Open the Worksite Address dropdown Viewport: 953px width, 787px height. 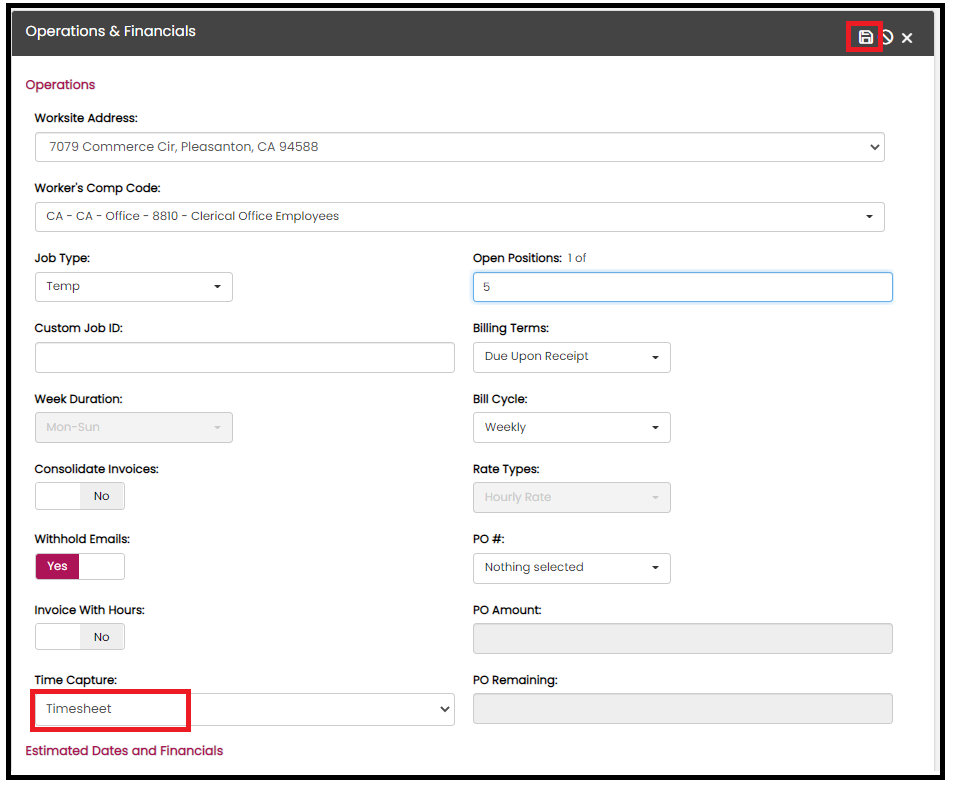pos(459,147)
